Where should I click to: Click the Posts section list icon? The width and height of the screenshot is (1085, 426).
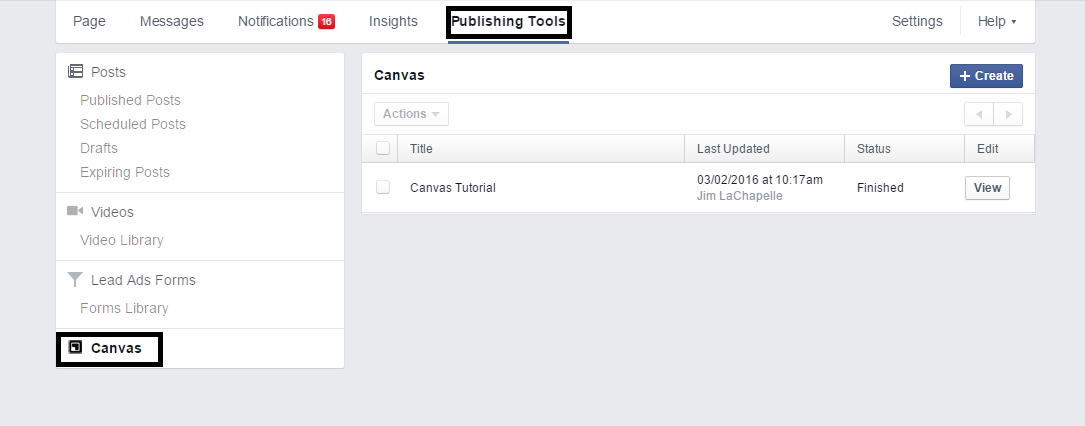[75, 71]
